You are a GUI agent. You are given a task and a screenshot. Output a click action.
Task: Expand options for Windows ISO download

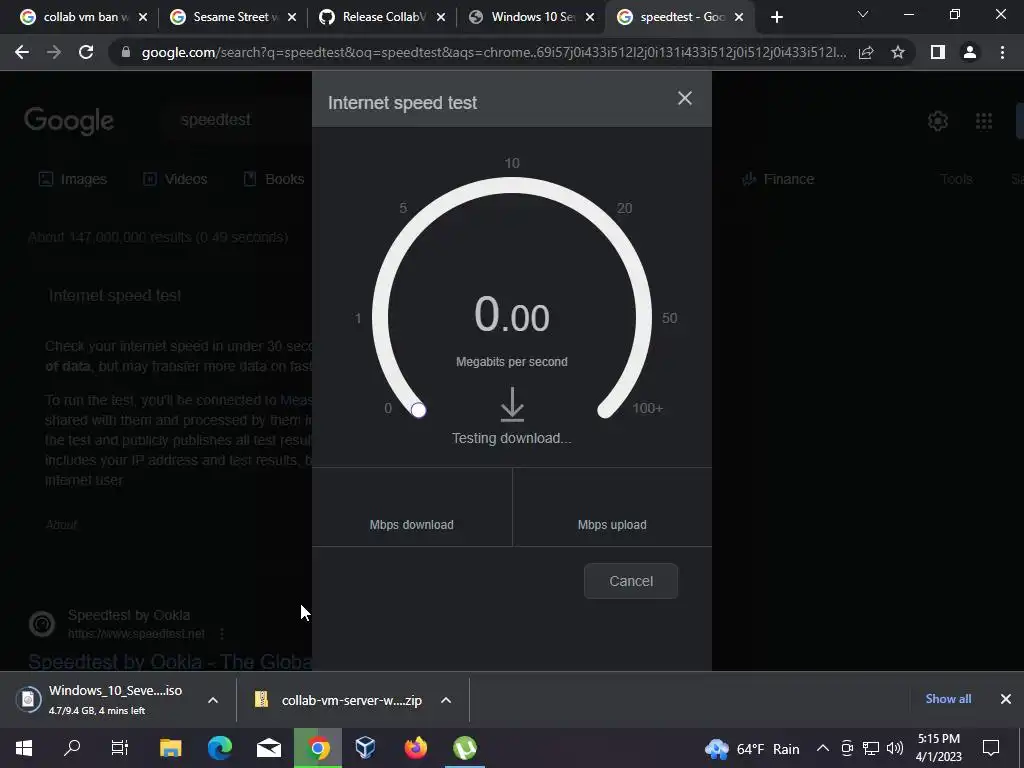tap(213, 700)
